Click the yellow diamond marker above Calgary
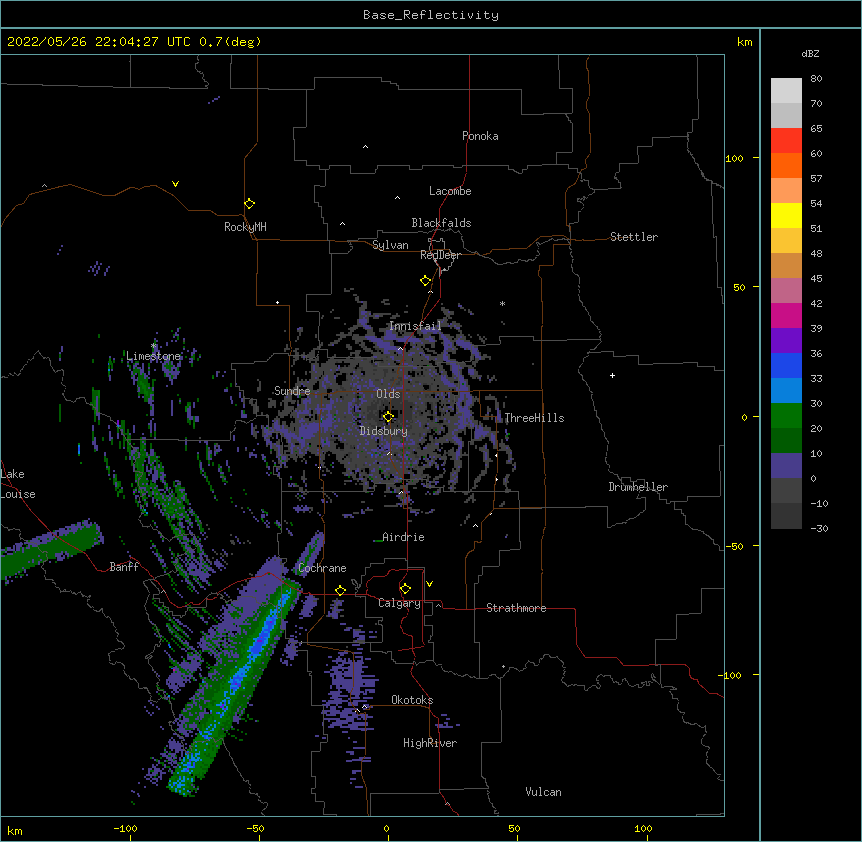 (405, 589)
